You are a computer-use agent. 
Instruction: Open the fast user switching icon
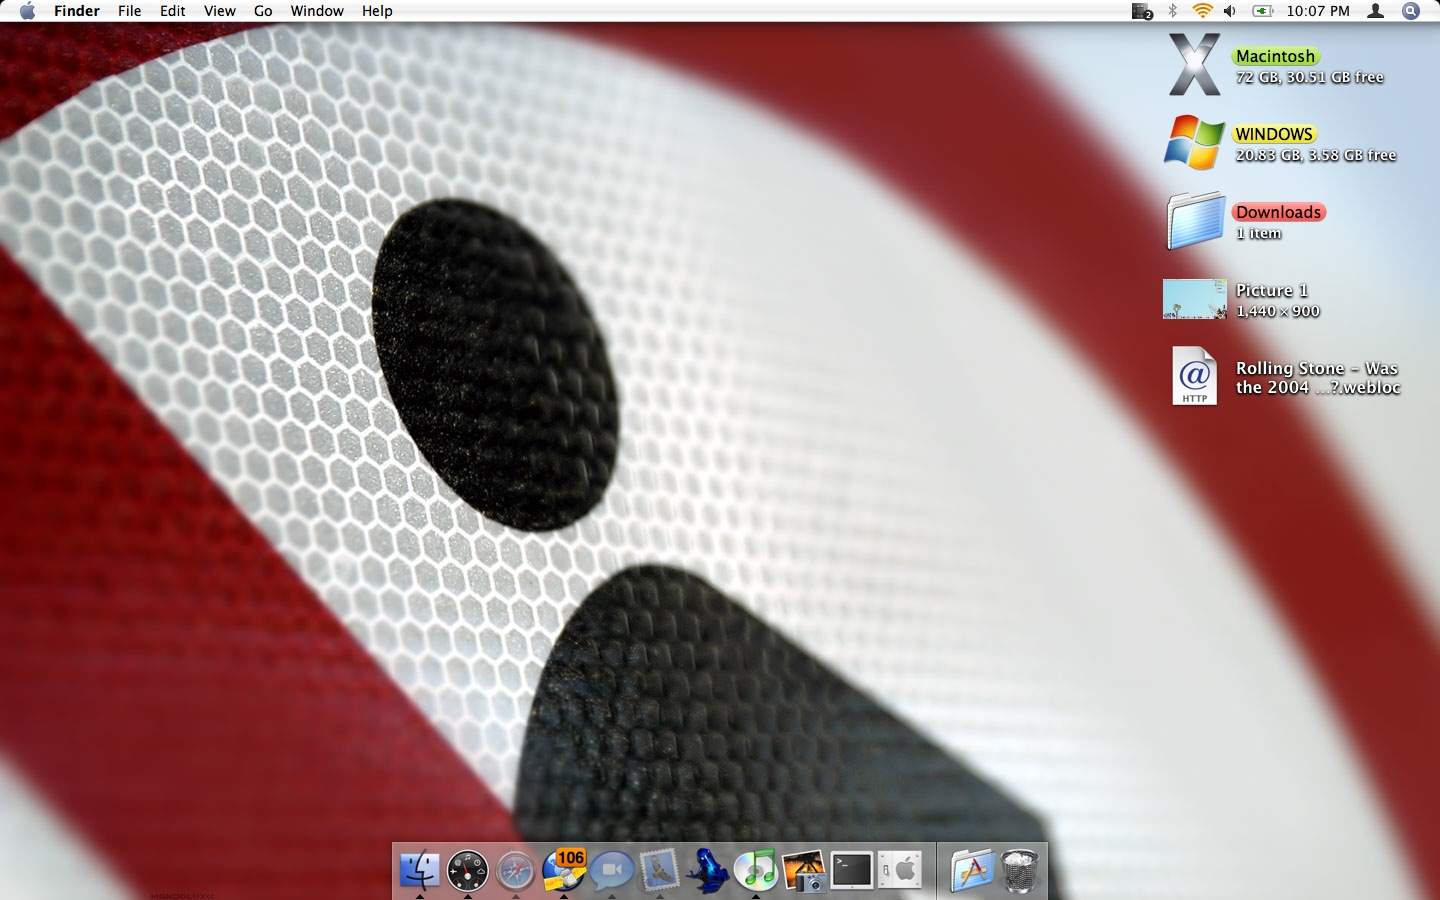(x=1376, y=11)
